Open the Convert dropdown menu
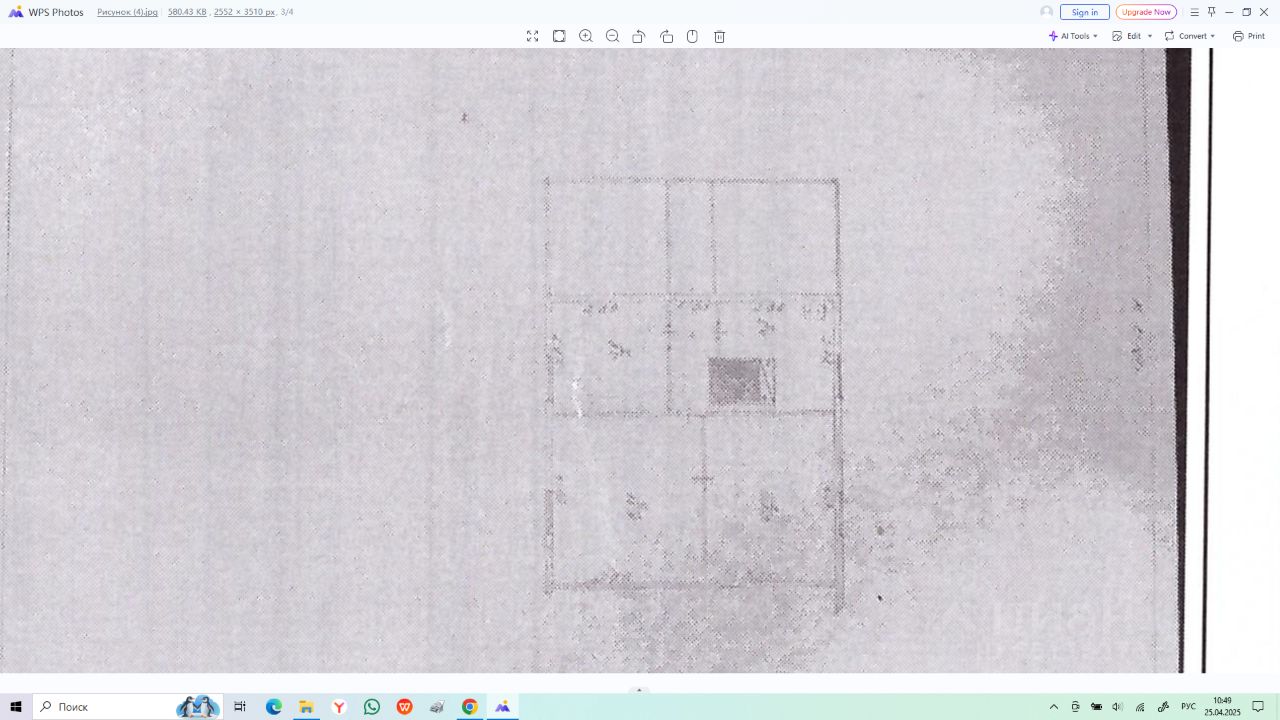The width and height of the screenshot is (1280, 720). [1190, 36]
